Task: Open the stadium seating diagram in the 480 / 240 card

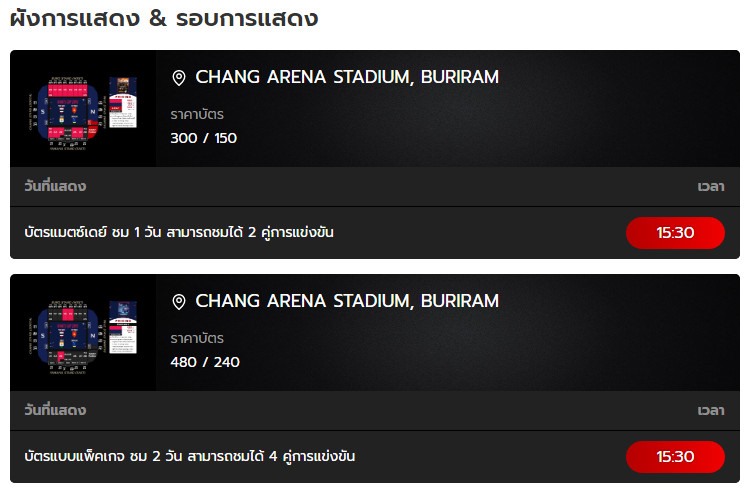Action: (x=66, y=337)
